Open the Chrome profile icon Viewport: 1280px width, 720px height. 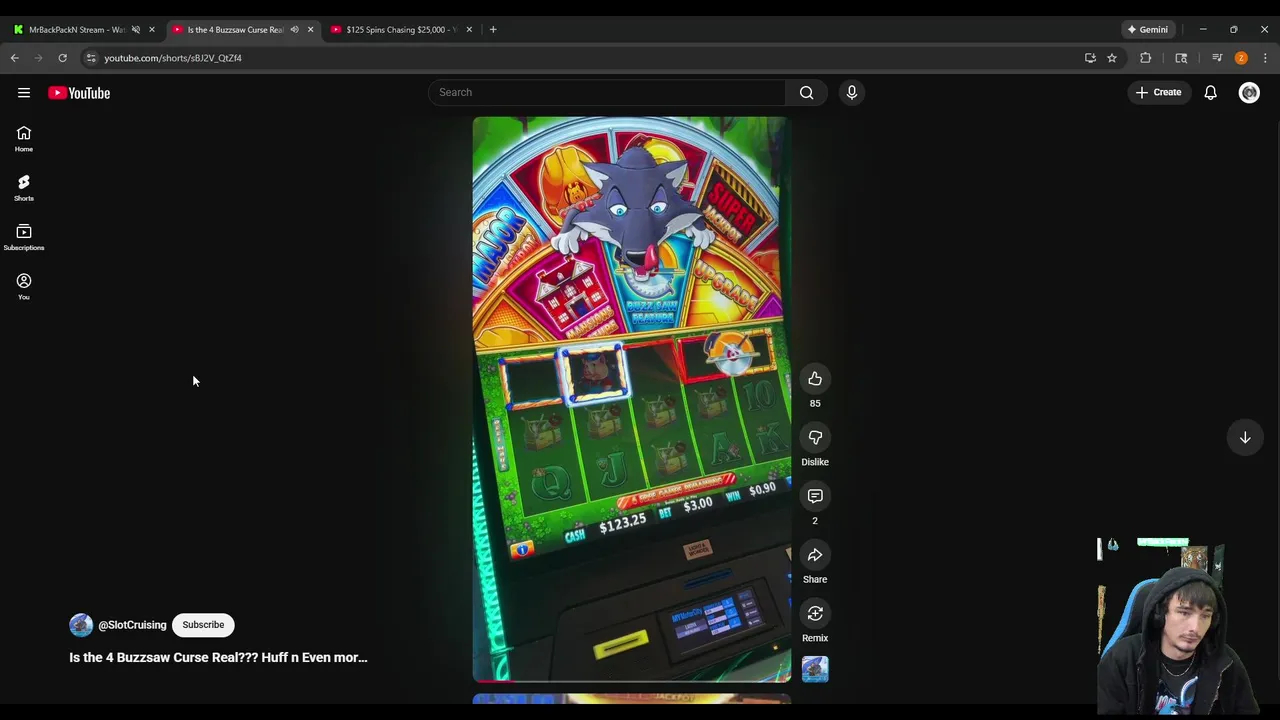(x=1241, y=58)
